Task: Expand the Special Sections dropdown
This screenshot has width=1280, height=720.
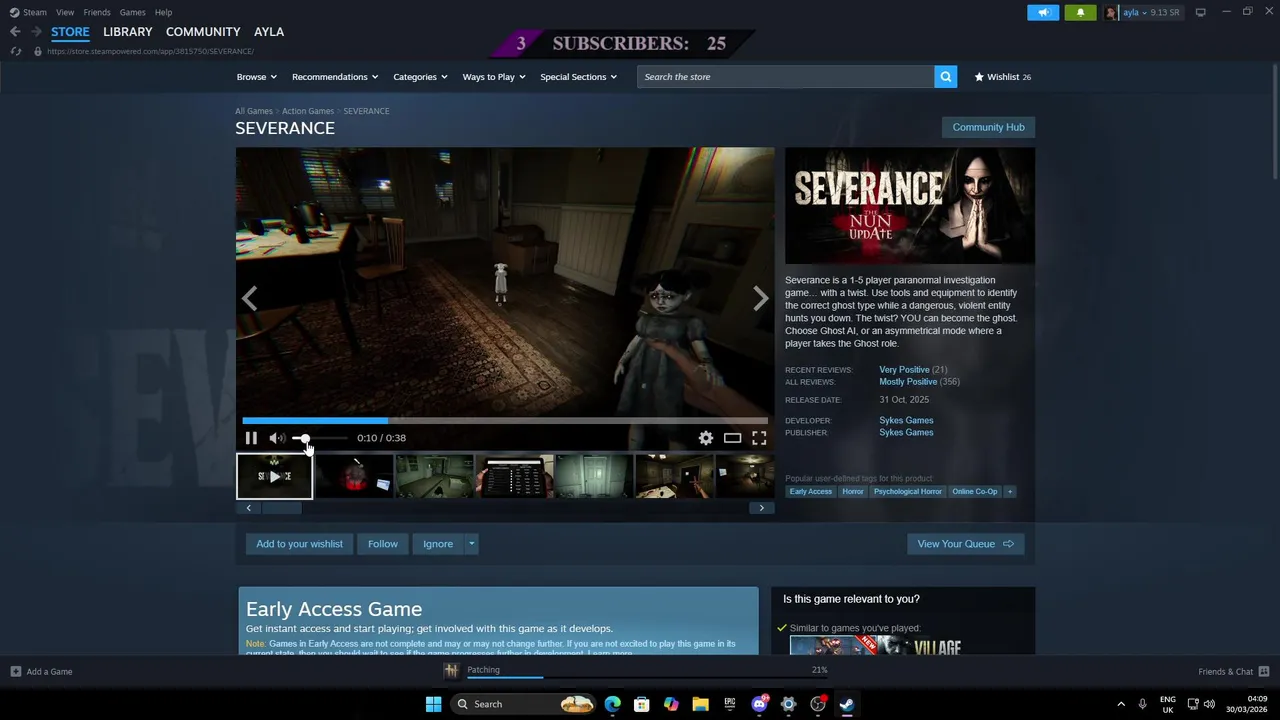Action: pos(578,77)
